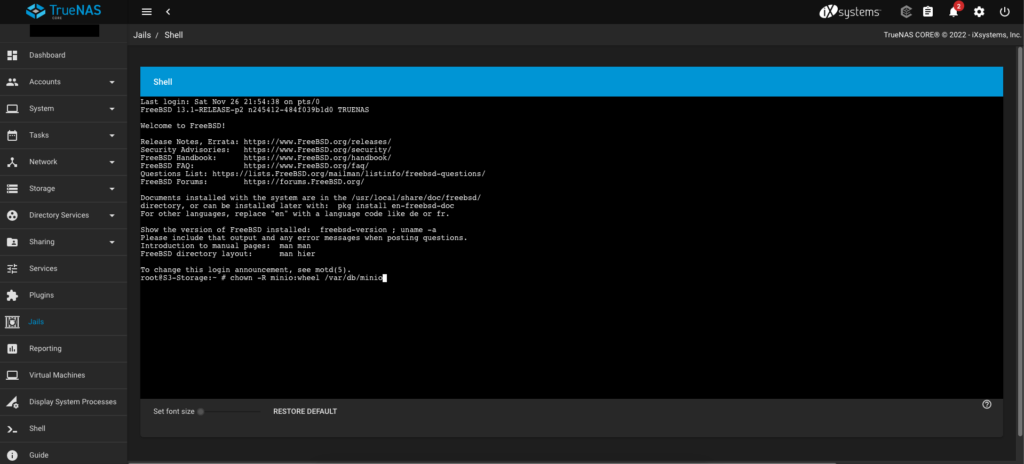Go to Dashboard in the sidebar

[x=47, y=55]
